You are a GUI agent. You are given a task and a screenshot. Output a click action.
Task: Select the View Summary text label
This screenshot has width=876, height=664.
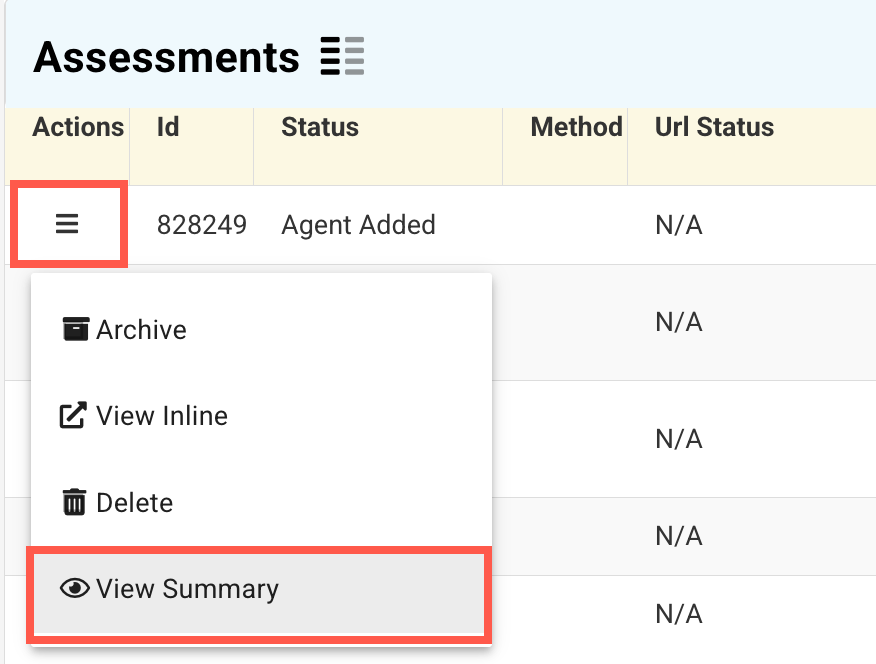187,589
